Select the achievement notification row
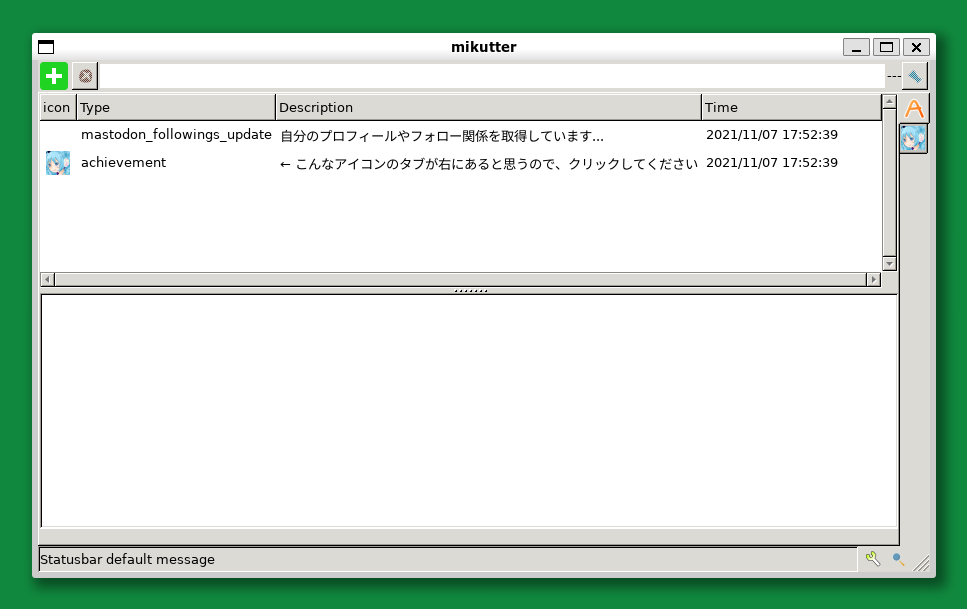The height and width of the screenshot is (609, 967). (x=400, y=162)
